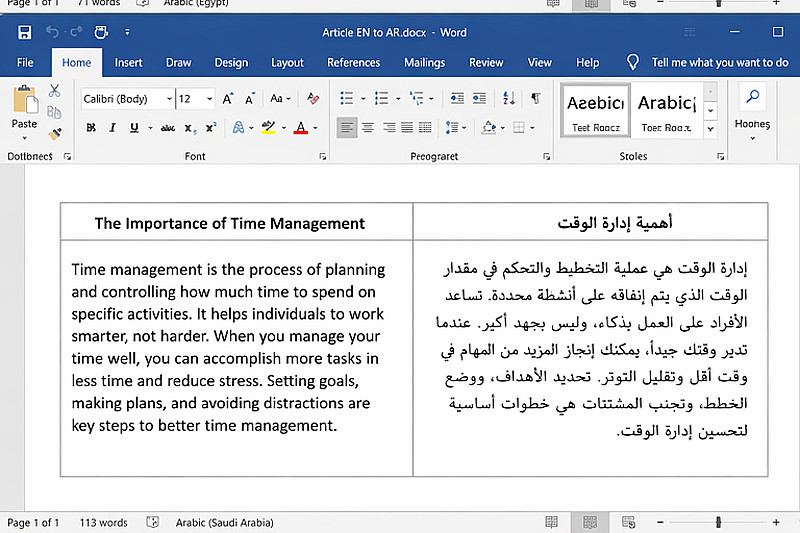Toggle Bold formatting
The image size is (800, 533).
[x=91, y=128]
